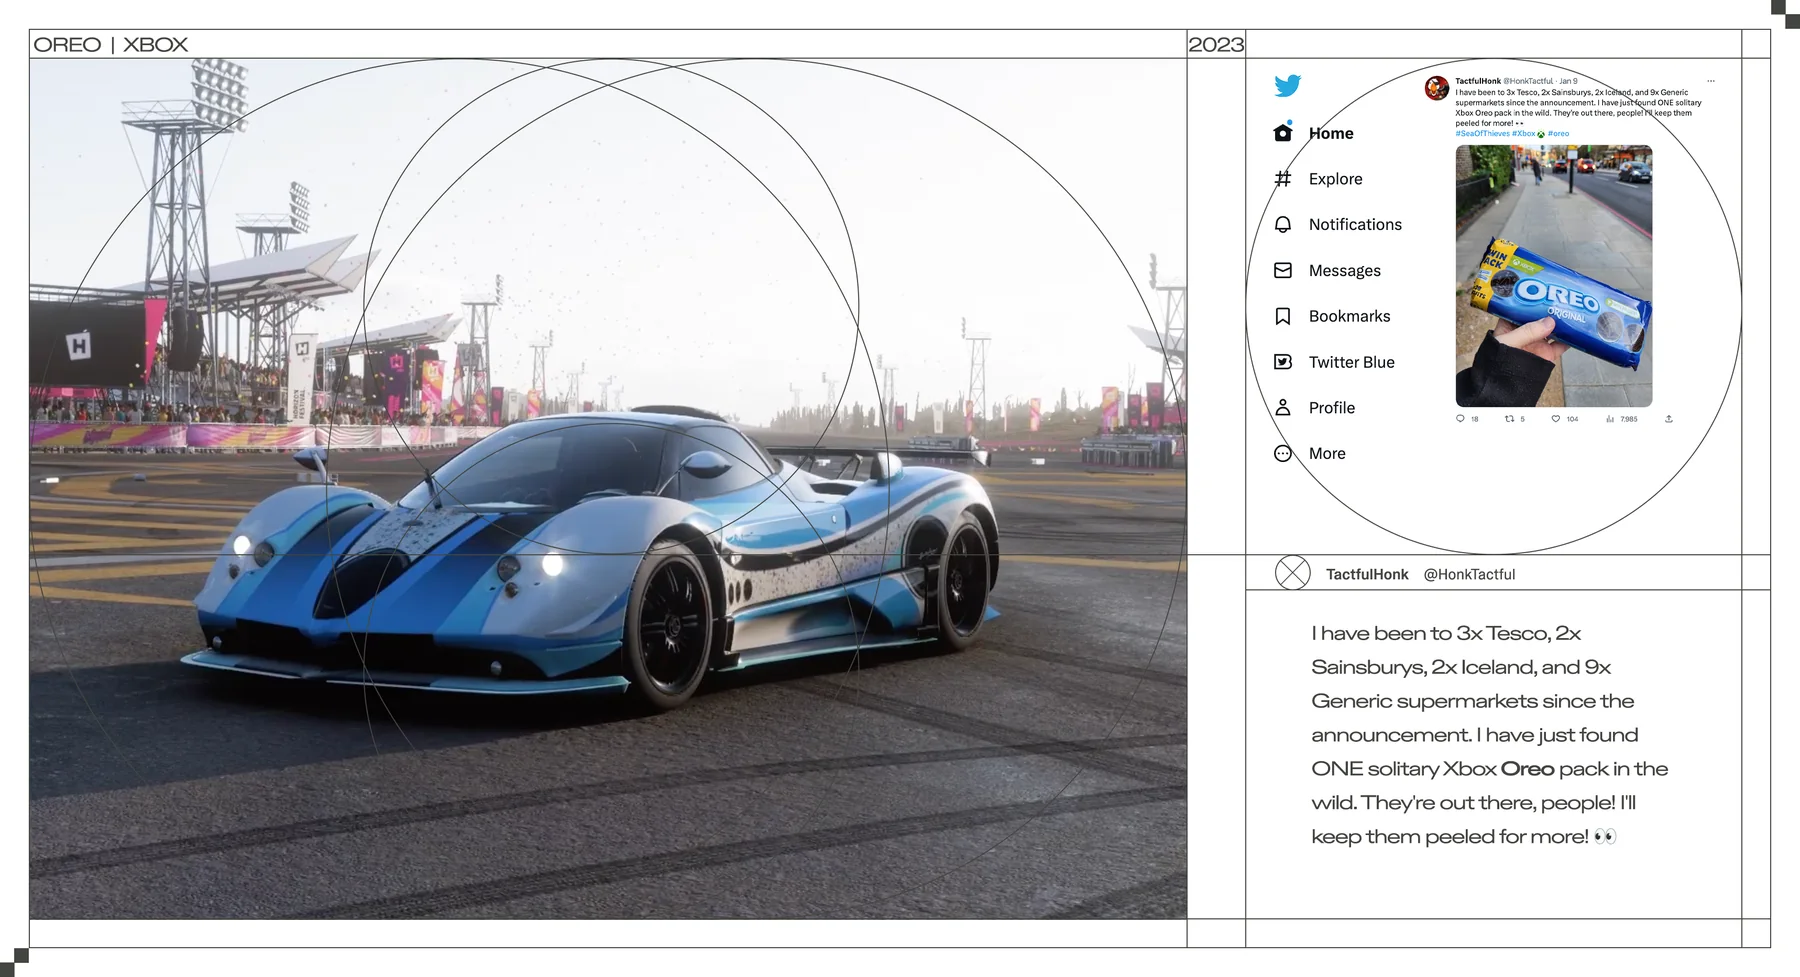
Task: Open tweet three-dot options menu
Action: pyautogui.click(x=1711, y=81)
